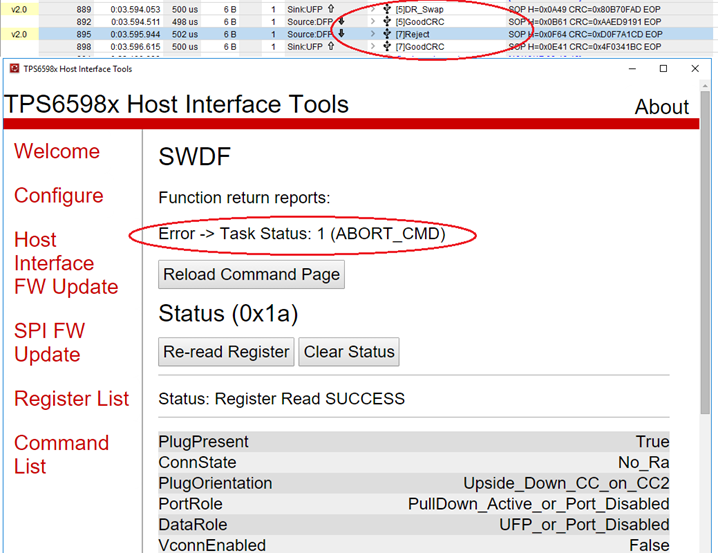Click USB icon in [7]Reject row

point(387,34)
